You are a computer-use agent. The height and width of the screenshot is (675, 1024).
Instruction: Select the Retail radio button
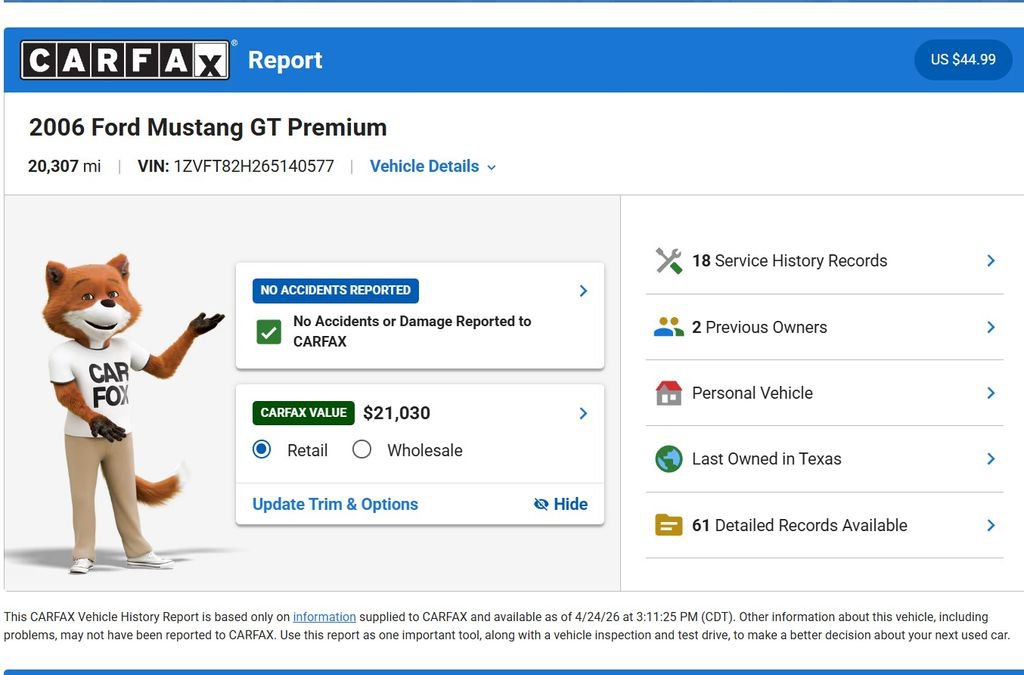[x=262, y=450]
